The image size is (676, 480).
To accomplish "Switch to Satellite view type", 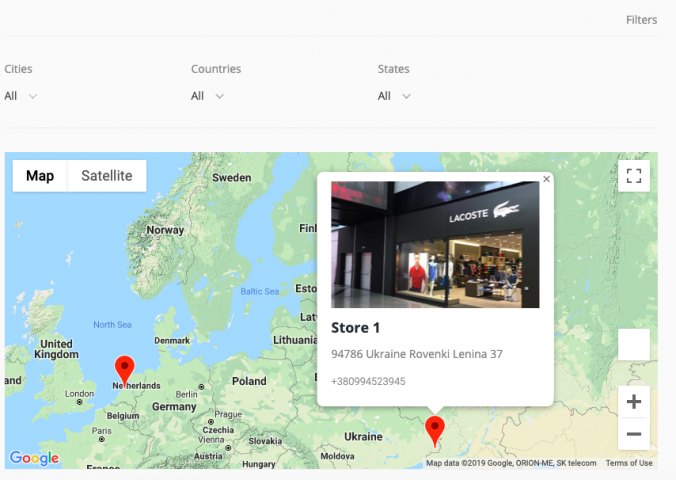I will (107, 176).
